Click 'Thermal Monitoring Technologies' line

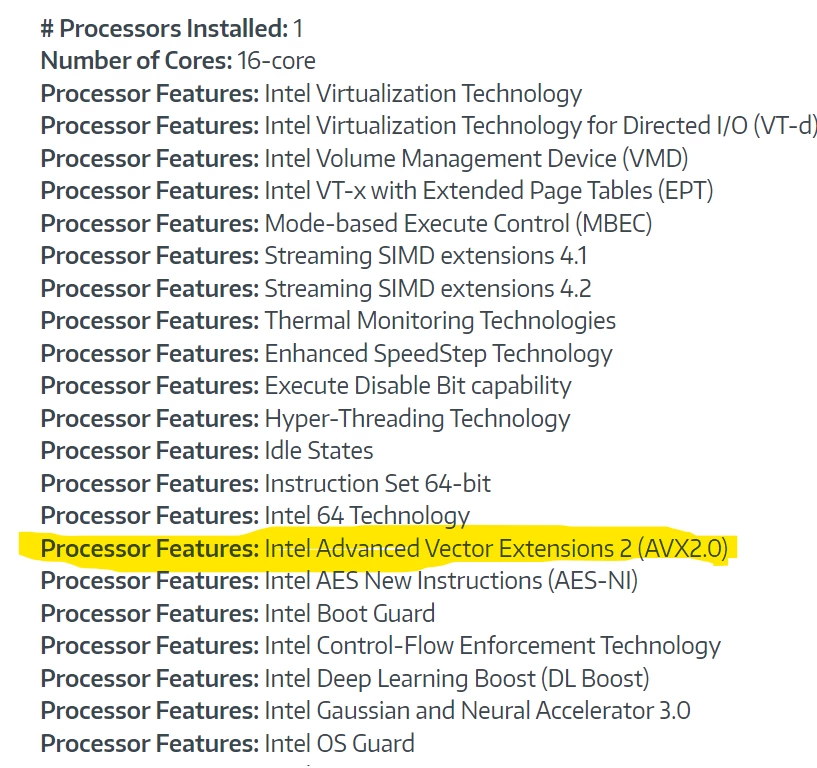(328, 321)
